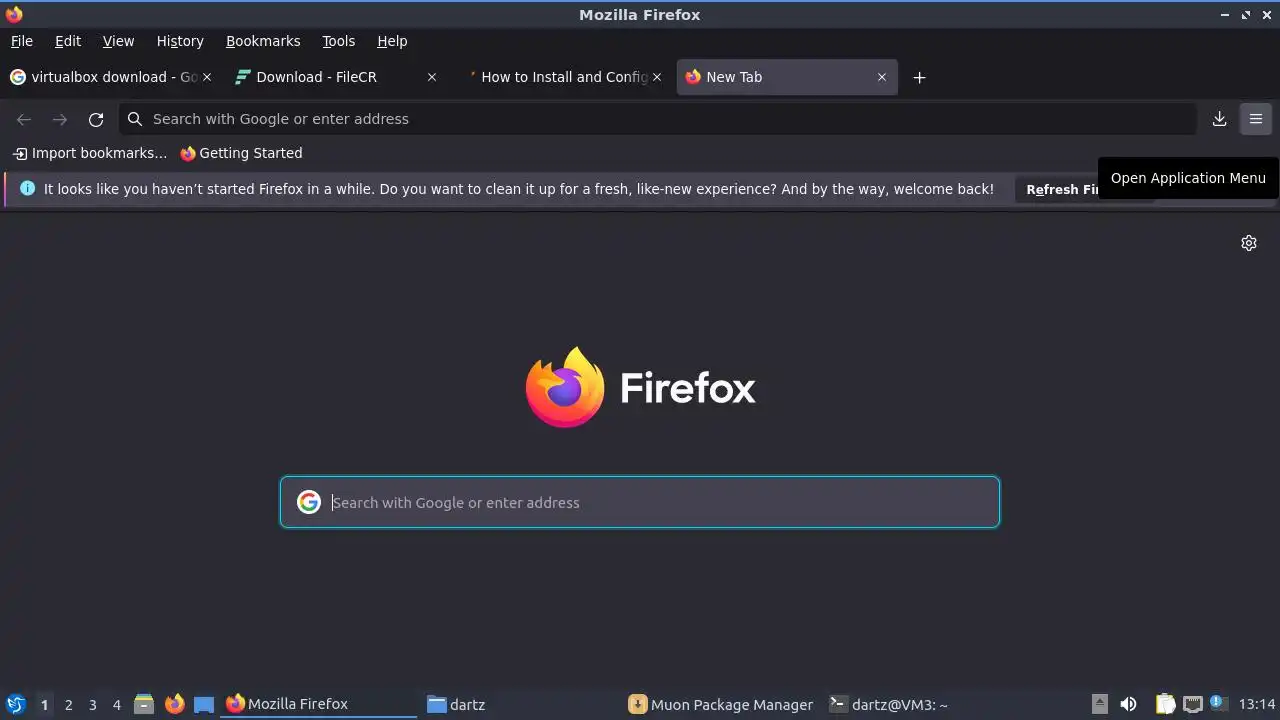The height and width of the screenshot is (720, 1280).
Task: Switch to dartz folder window in taskbar
Action: tap(521, 704)
